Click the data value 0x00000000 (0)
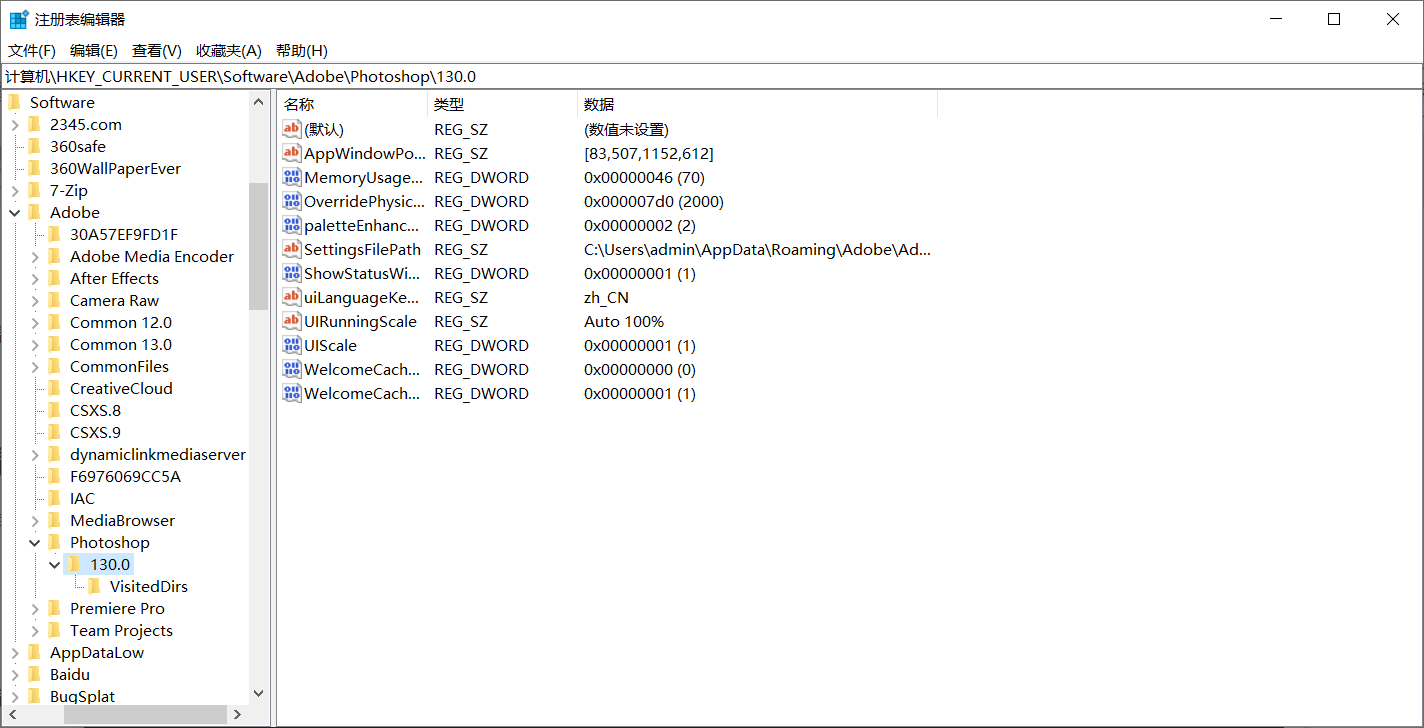 [640, 369]
